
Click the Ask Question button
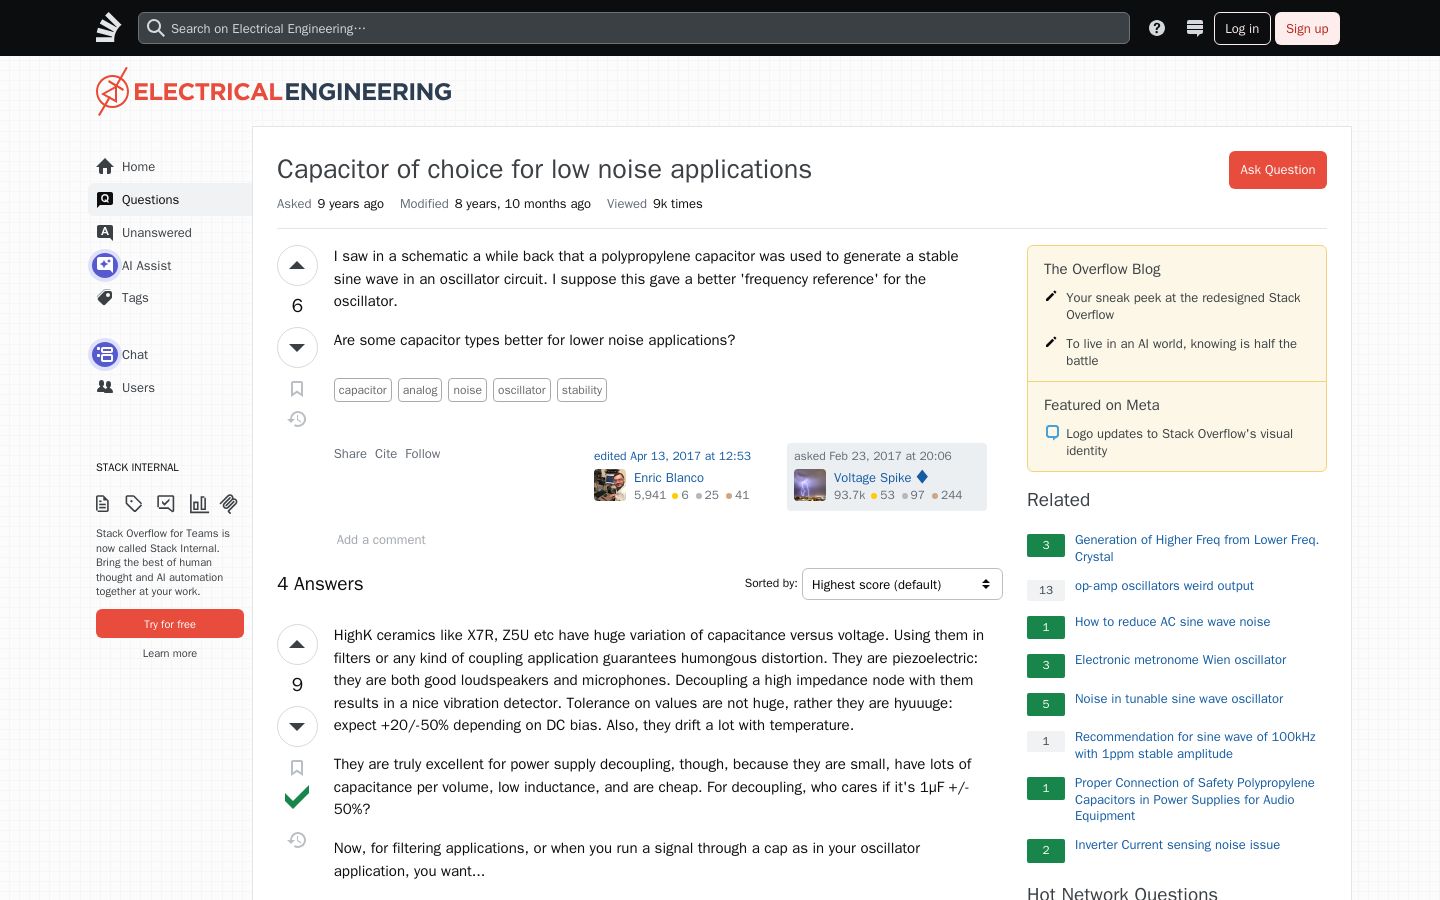point(1278,170)
